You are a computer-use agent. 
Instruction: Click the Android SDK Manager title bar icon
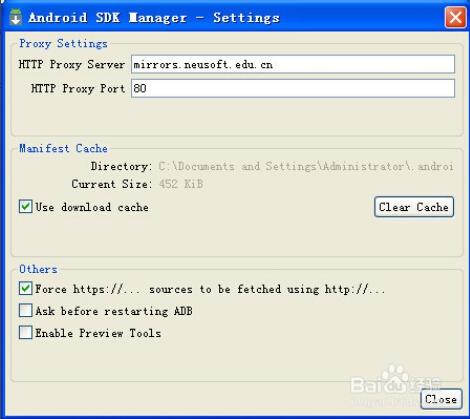[15, 17]
